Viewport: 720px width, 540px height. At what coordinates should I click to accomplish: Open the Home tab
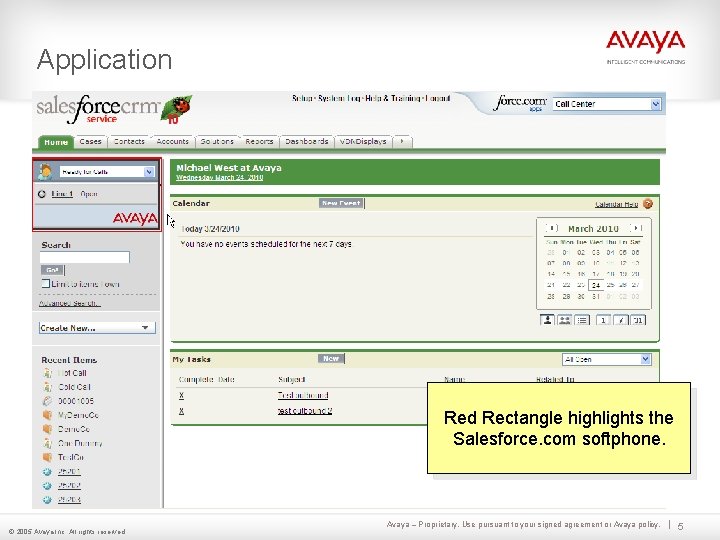[x=56, y=142]
